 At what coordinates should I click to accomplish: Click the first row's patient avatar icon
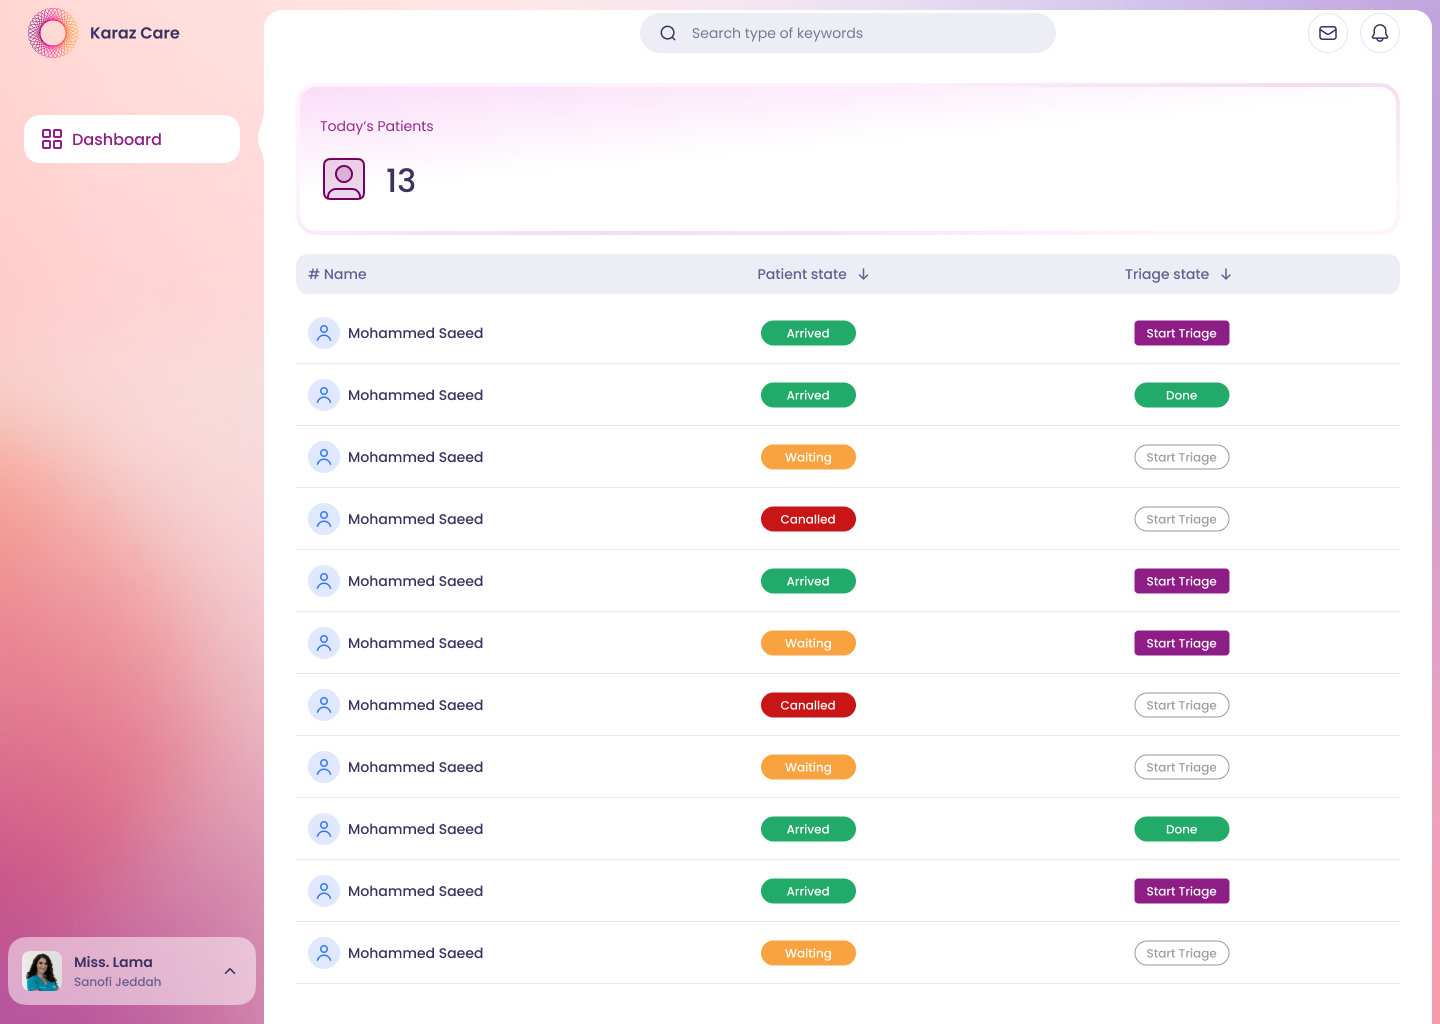(x=324, y=333)
